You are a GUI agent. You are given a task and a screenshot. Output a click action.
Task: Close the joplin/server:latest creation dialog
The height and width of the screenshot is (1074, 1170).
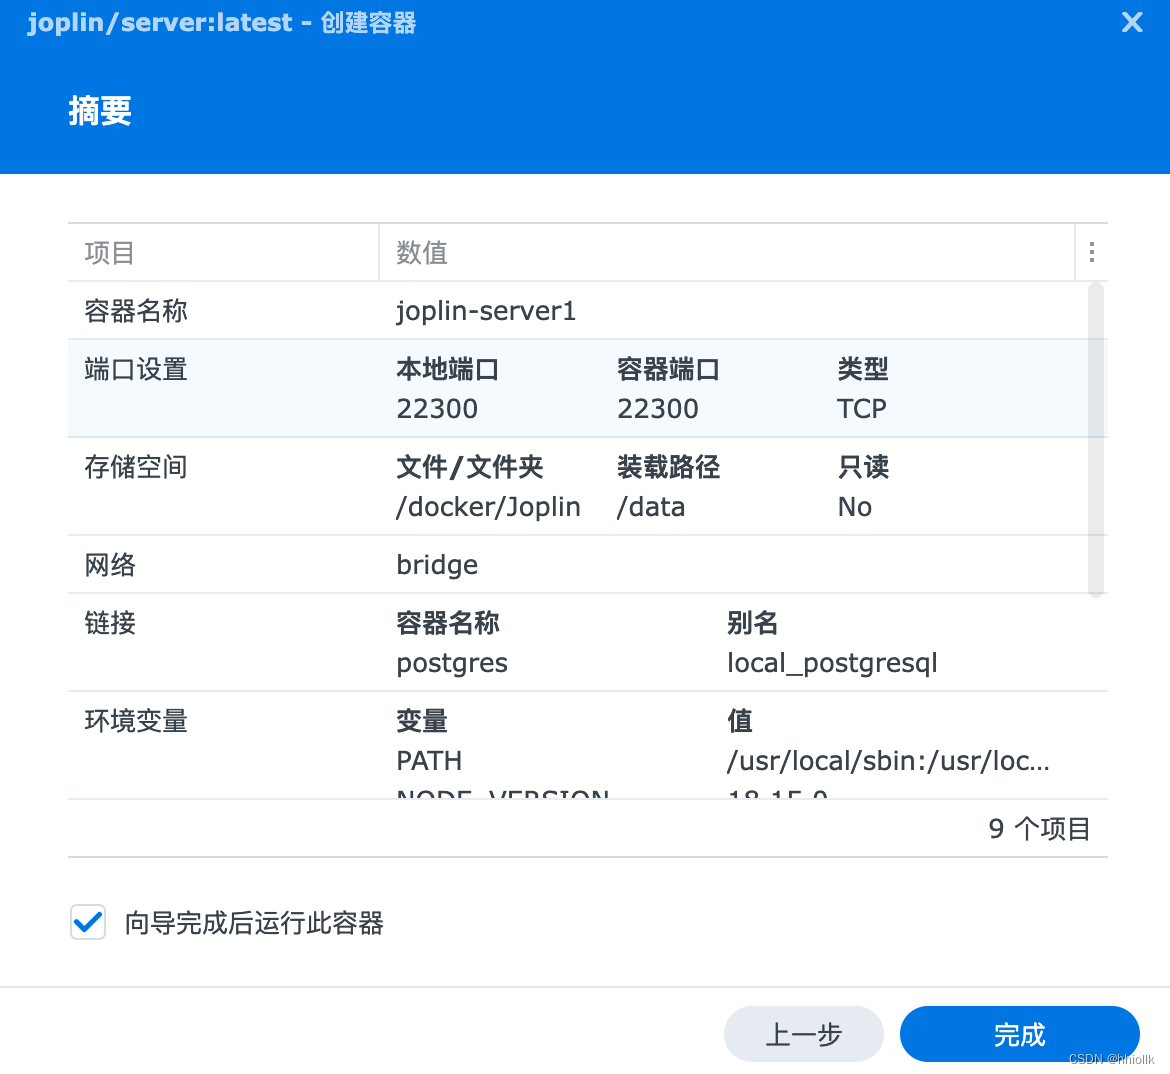(1131, 22)
